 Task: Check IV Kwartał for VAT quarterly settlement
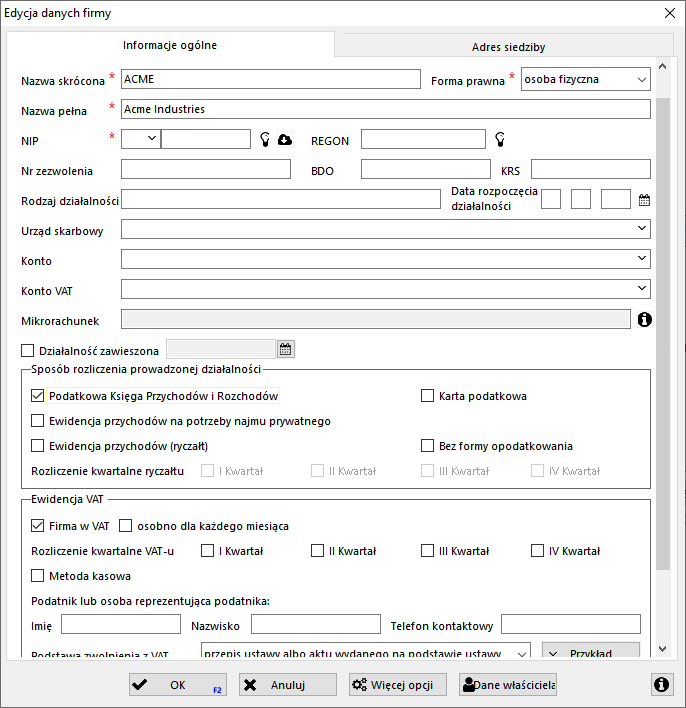click(x=537, y=551)
